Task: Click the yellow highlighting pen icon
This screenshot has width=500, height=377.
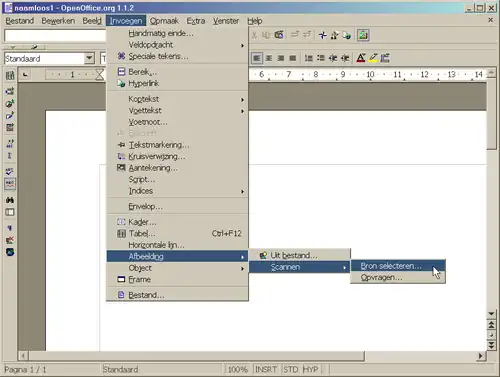Action: [x=373, y=58]
